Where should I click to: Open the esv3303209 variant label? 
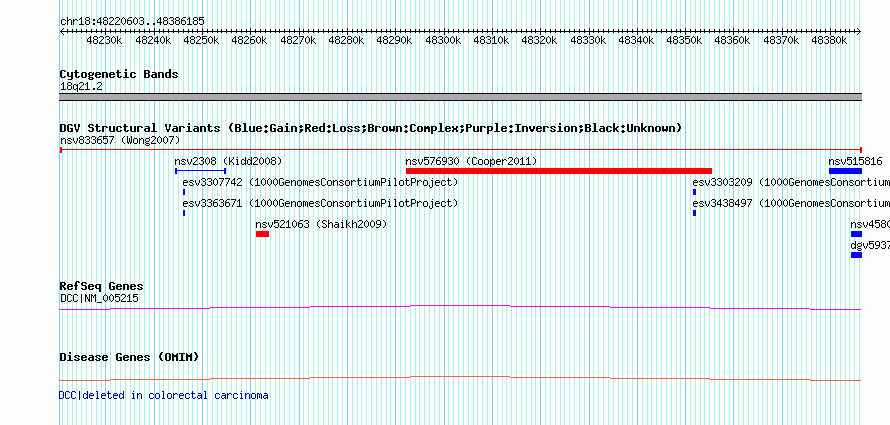[x=791, y=183]
